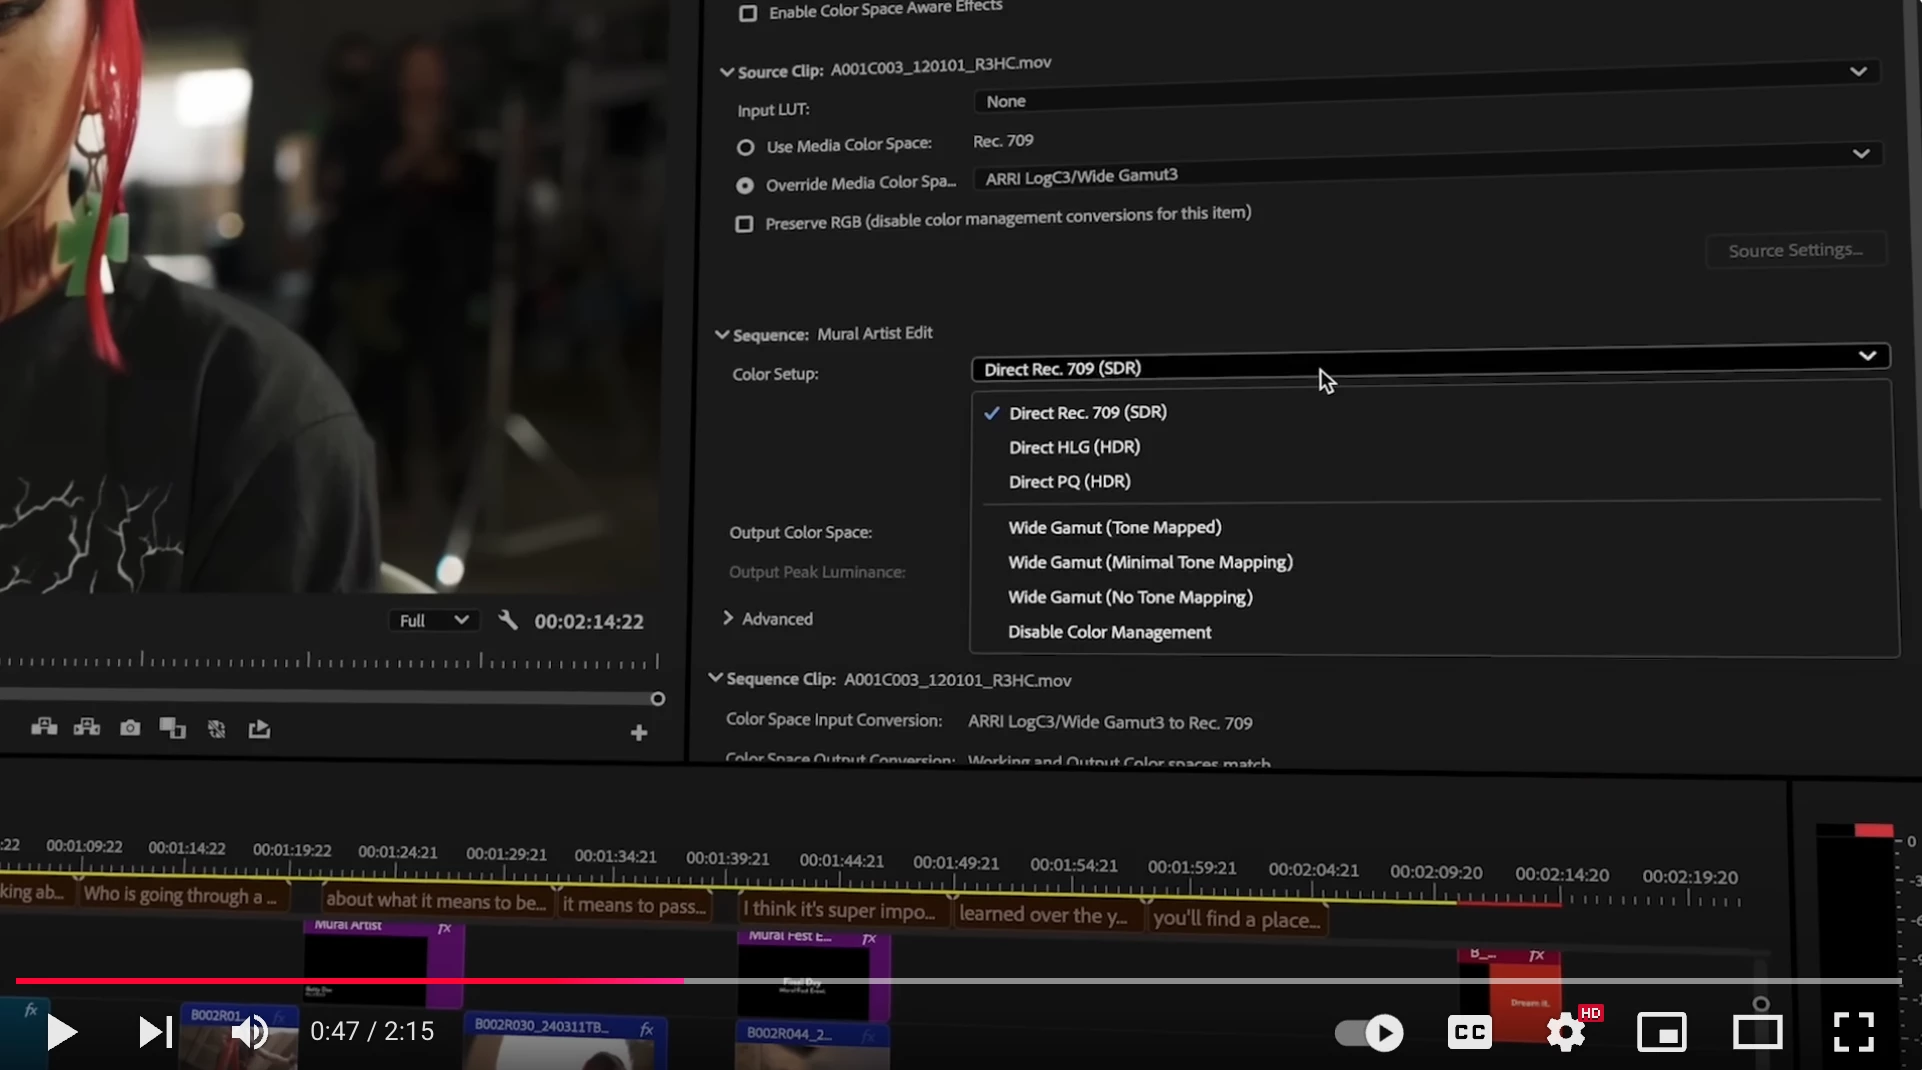Open the Input LUT None dropdown
The height and width of the screenshot is (1070, 1922).
coord(1425,87)
